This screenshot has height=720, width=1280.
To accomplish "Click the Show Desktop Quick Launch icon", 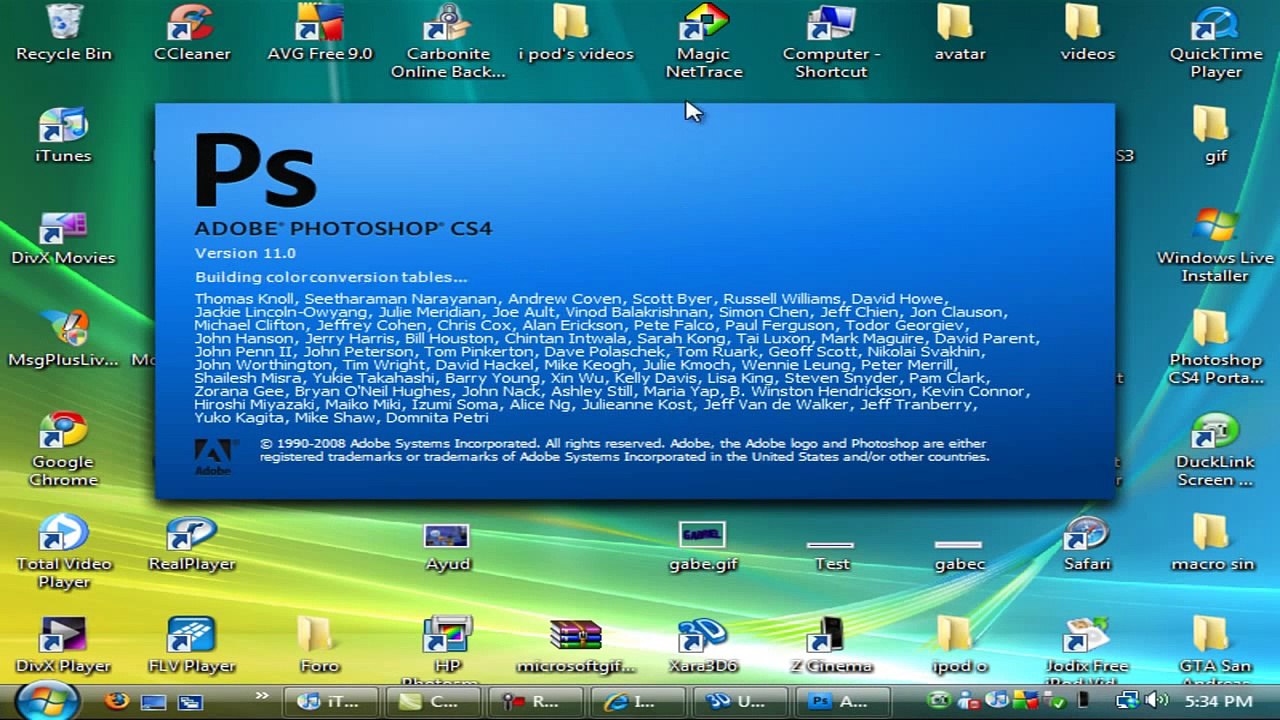I will pyautogui.click(x=153, y=701).
